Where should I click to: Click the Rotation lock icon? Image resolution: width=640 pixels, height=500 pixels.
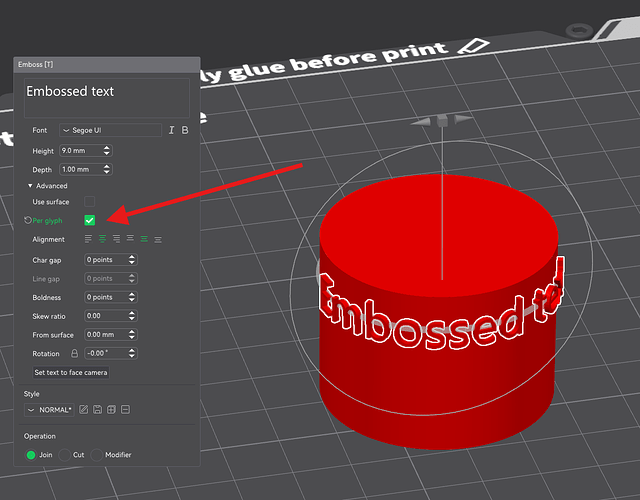coord(72,353)
